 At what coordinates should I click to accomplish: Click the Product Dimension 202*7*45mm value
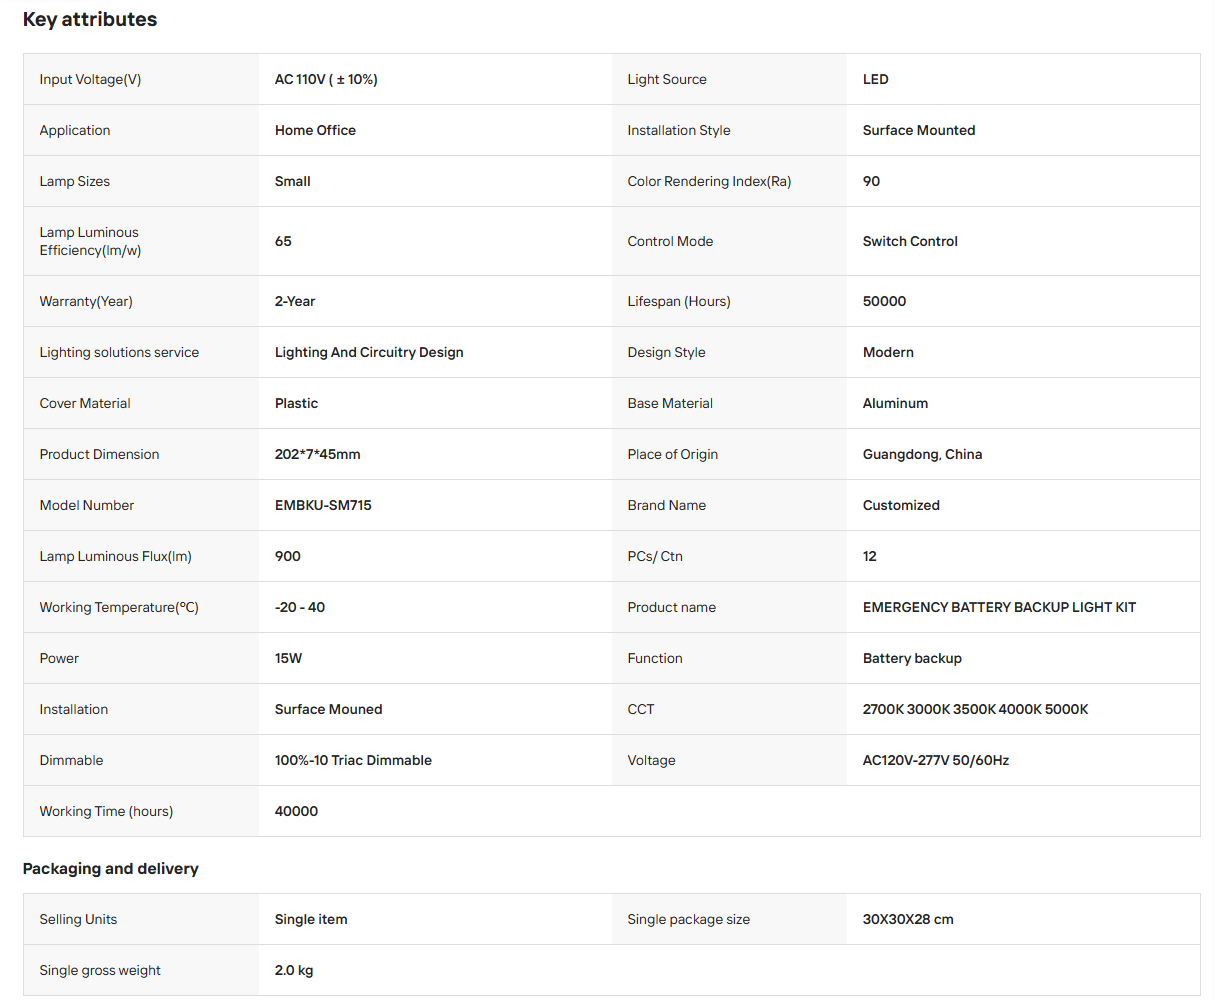318,454
